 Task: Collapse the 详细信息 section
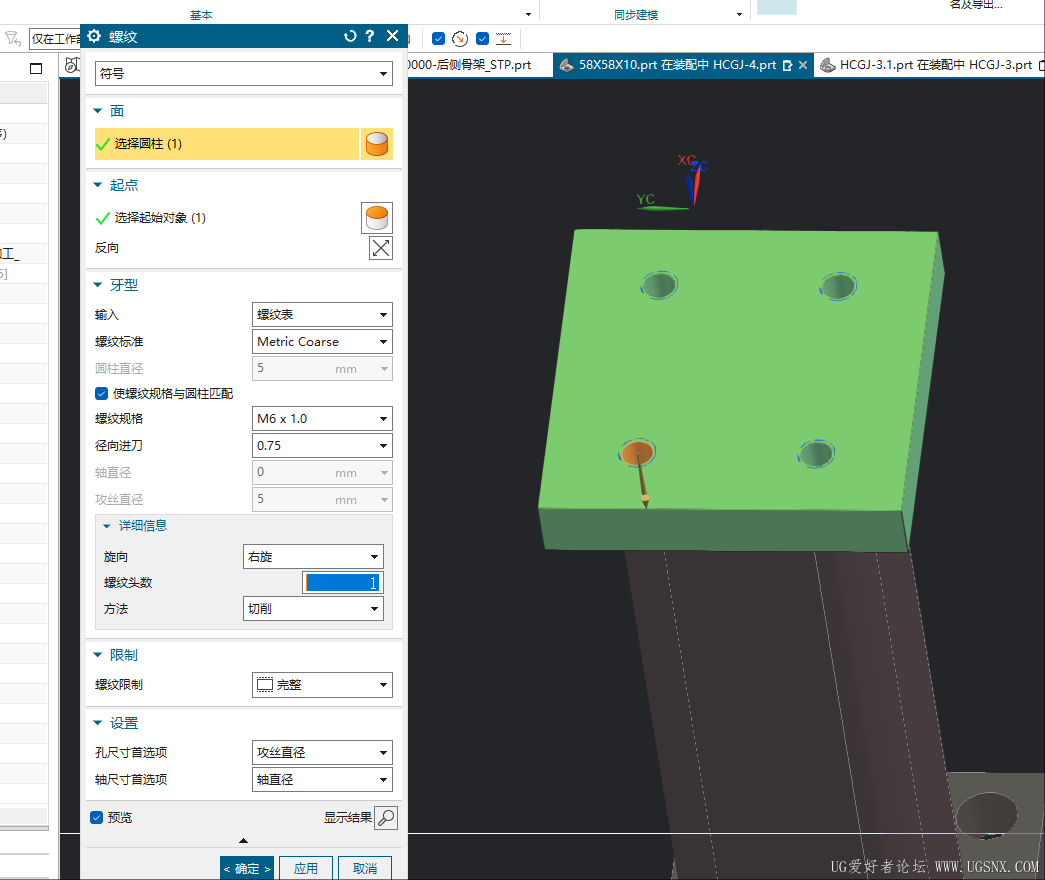107,526
